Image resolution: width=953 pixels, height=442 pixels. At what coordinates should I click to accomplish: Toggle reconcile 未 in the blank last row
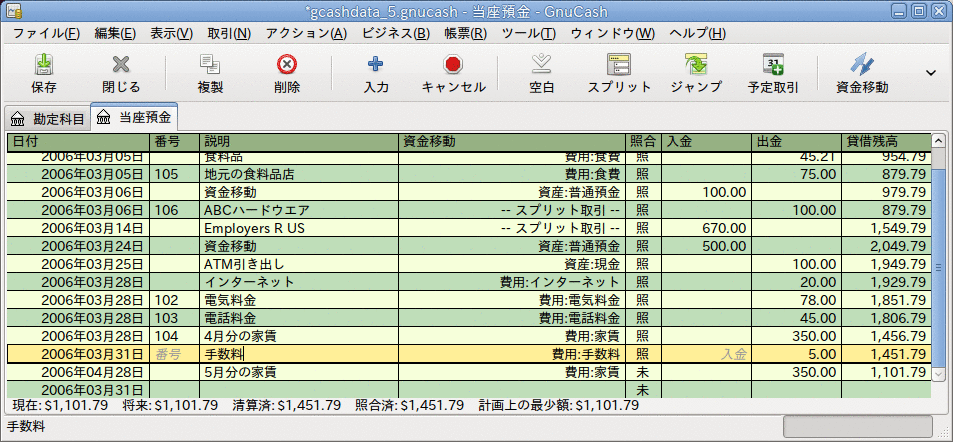tap(643, 388)
